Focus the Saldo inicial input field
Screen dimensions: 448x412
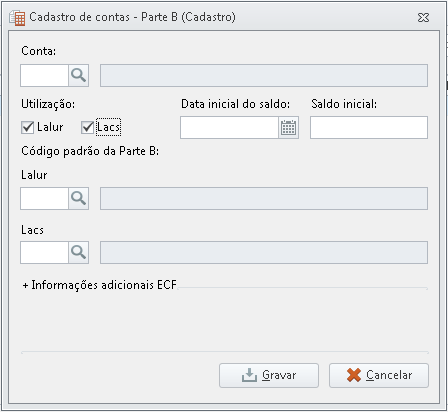[369, 127]
